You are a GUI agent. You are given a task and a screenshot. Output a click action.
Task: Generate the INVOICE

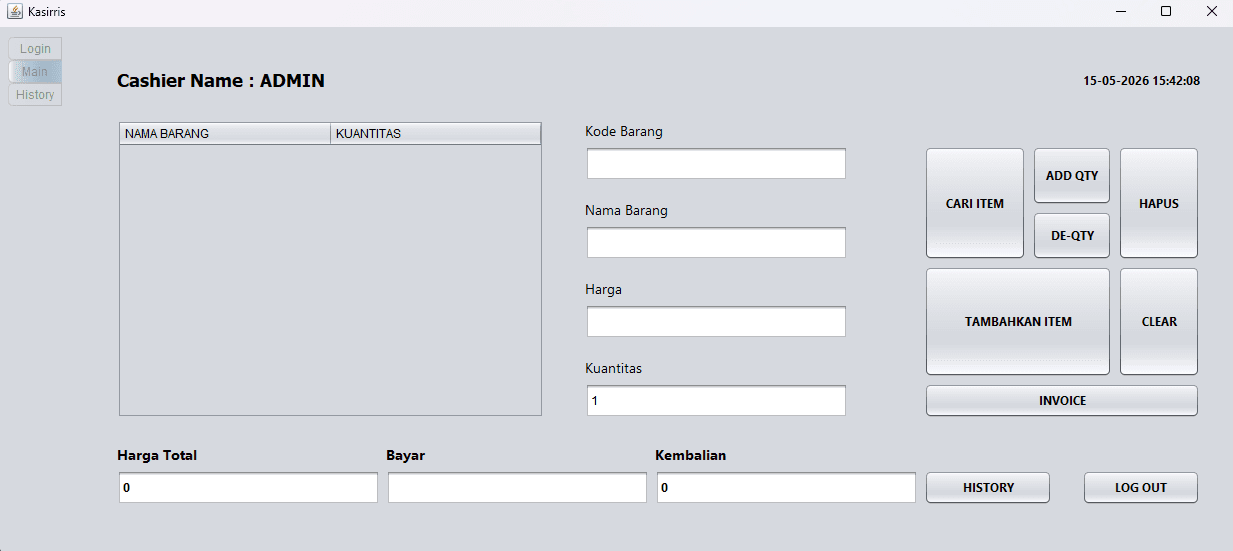[x=1062, y=400]
